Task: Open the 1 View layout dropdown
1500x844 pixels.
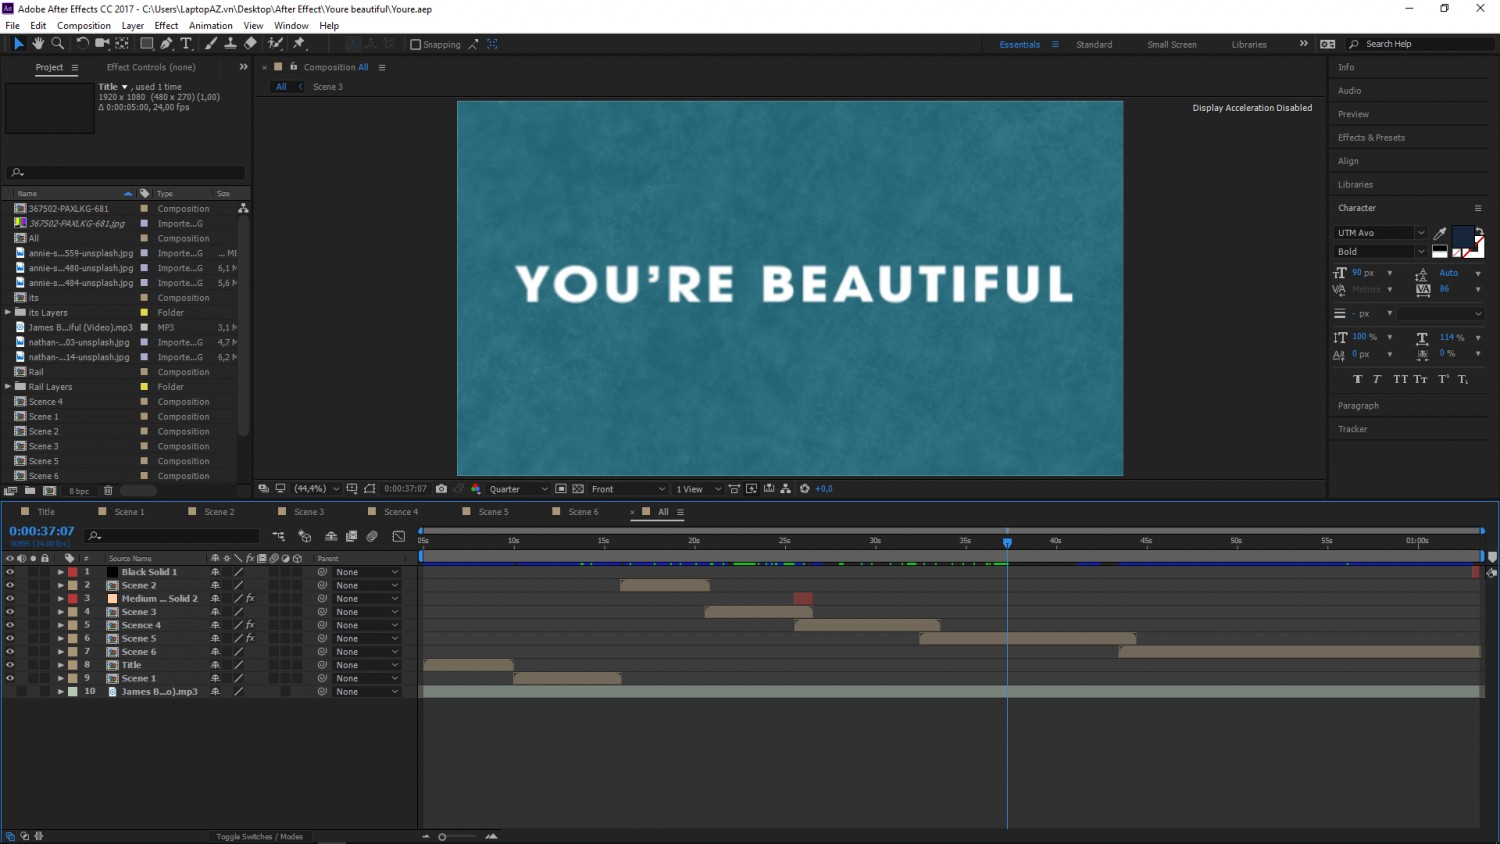Action: tap(698, 489)
